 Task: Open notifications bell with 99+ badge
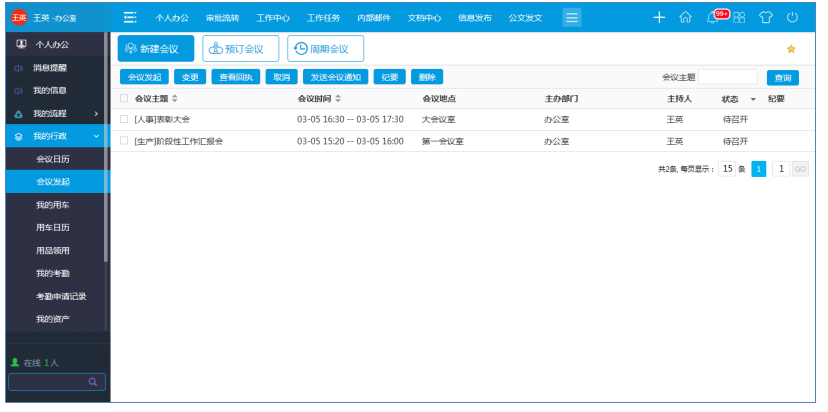(x=714, y=17)
